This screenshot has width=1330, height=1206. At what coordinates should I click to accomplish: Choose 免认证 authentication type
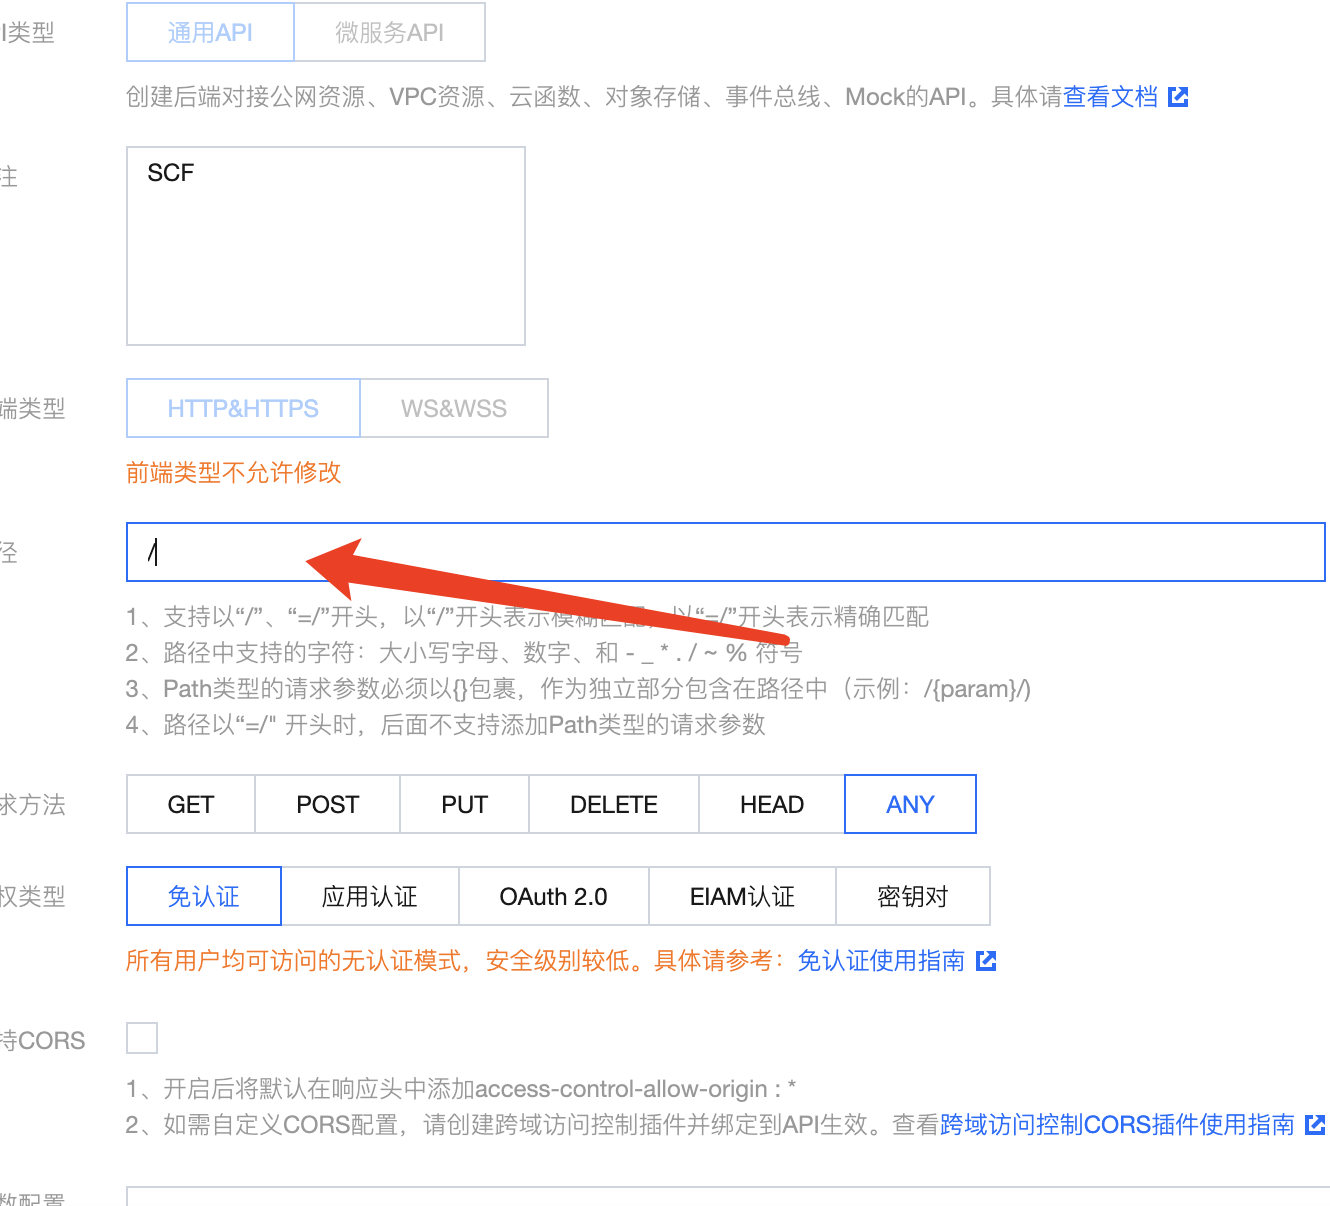tap(204, 897)
